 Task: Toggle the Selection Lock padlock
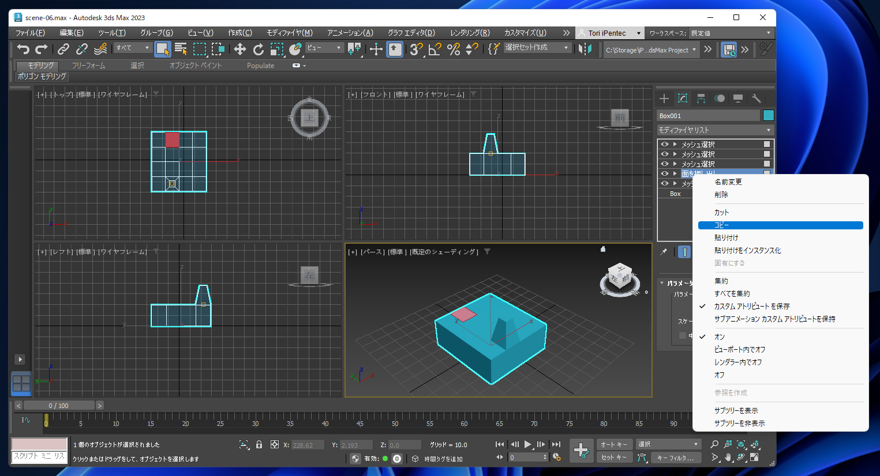[x=259, y=445]
